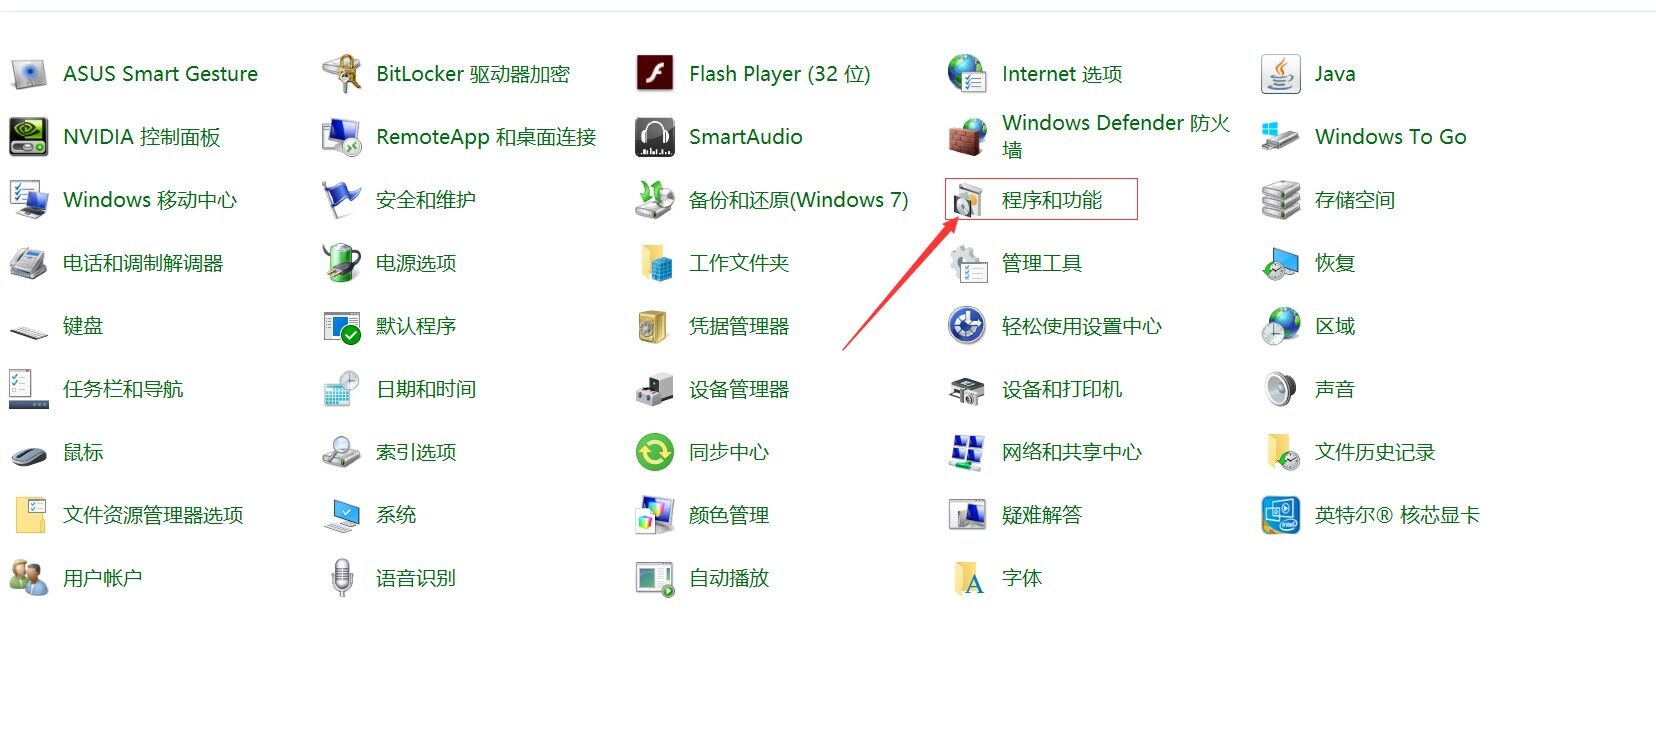Click the 设备管理器 icon

click(x=655, y=389)
